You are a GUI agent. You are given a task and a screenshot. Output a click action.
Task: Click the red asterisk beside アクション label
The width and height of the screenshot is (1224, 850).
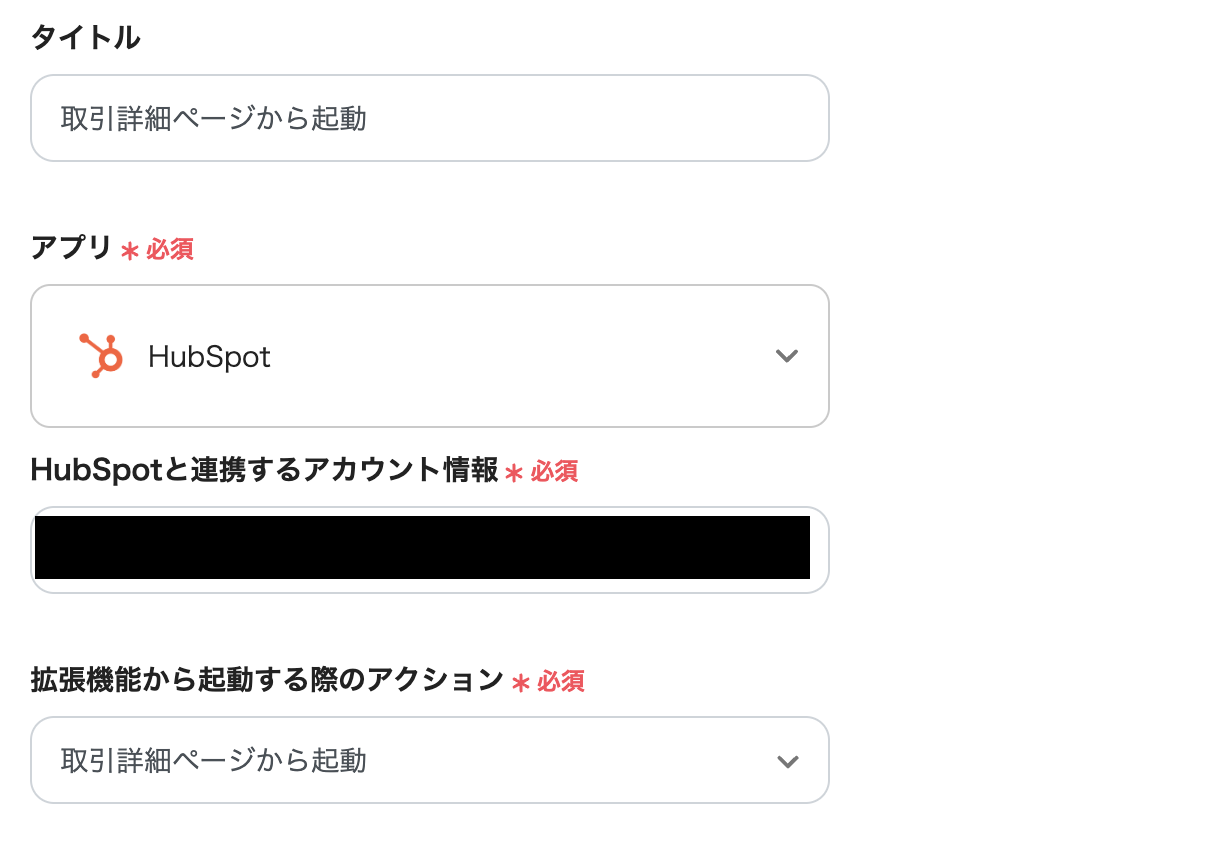point(520,683)
